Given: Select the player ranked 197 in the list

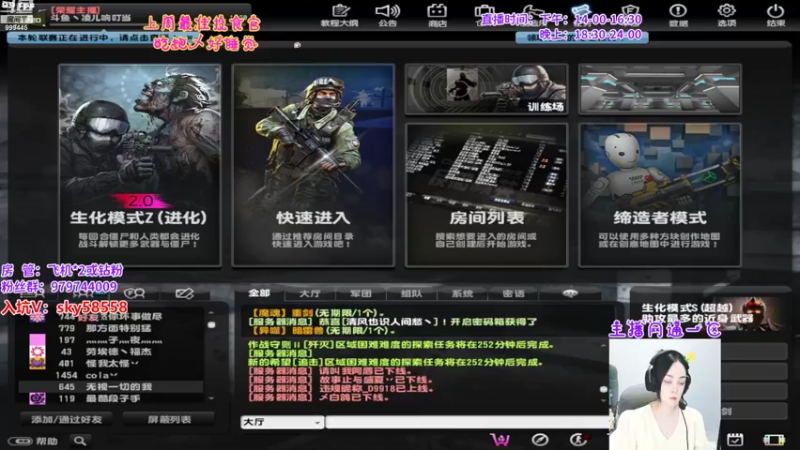Looking at the screenshot, I should pos(111,340).
